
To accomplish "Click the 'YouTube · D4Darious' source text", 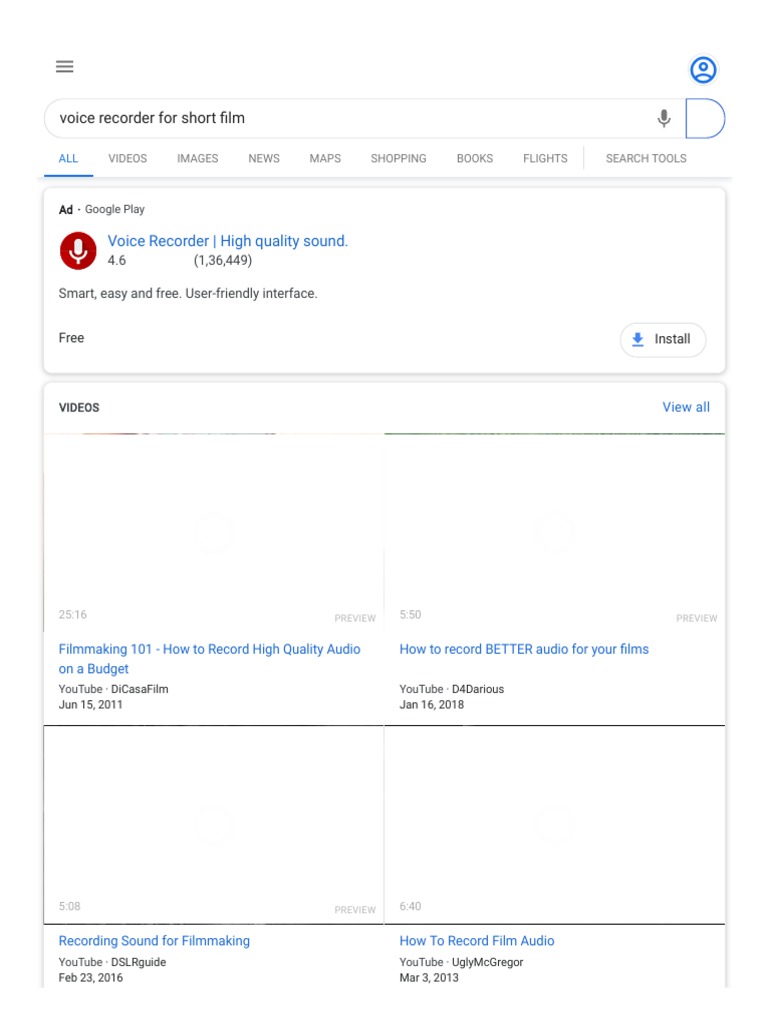I will coord(452,690).
